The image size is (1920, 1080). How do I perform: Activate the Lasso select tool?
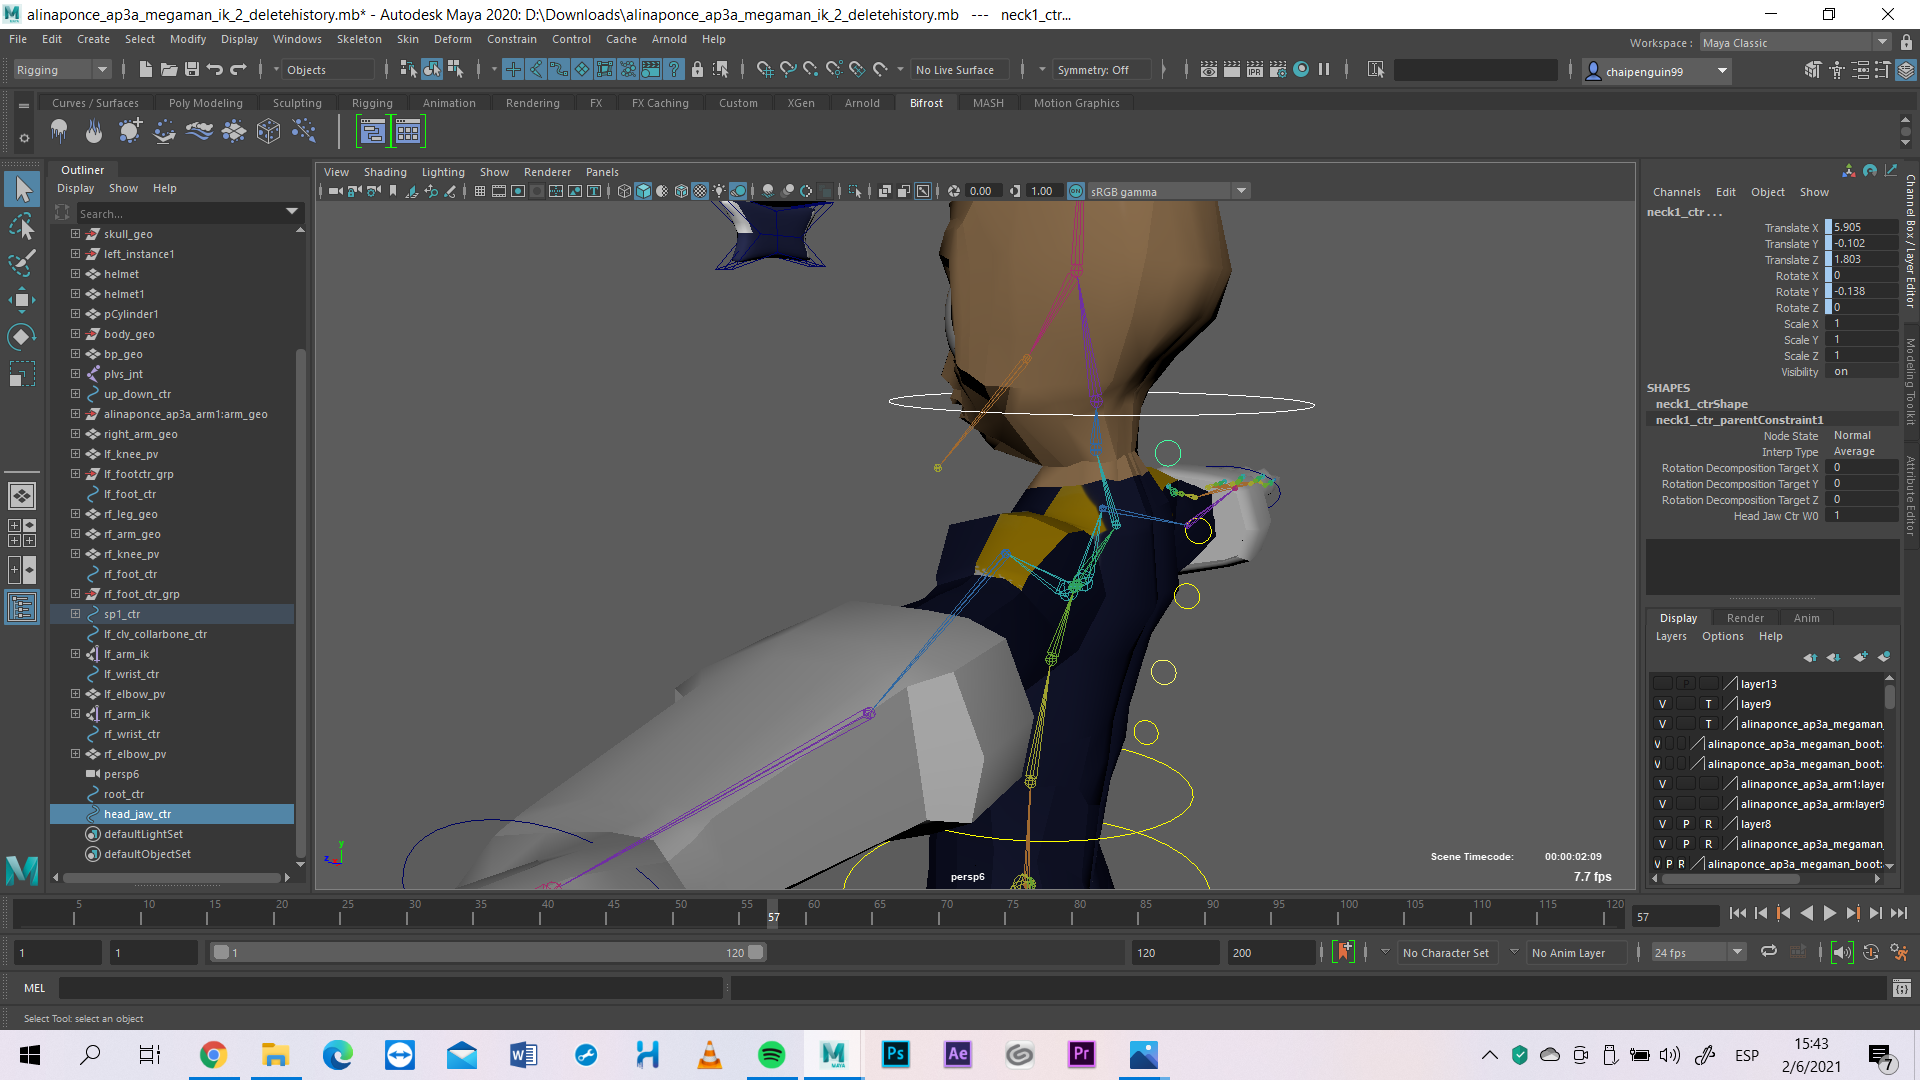pos(21,227)
